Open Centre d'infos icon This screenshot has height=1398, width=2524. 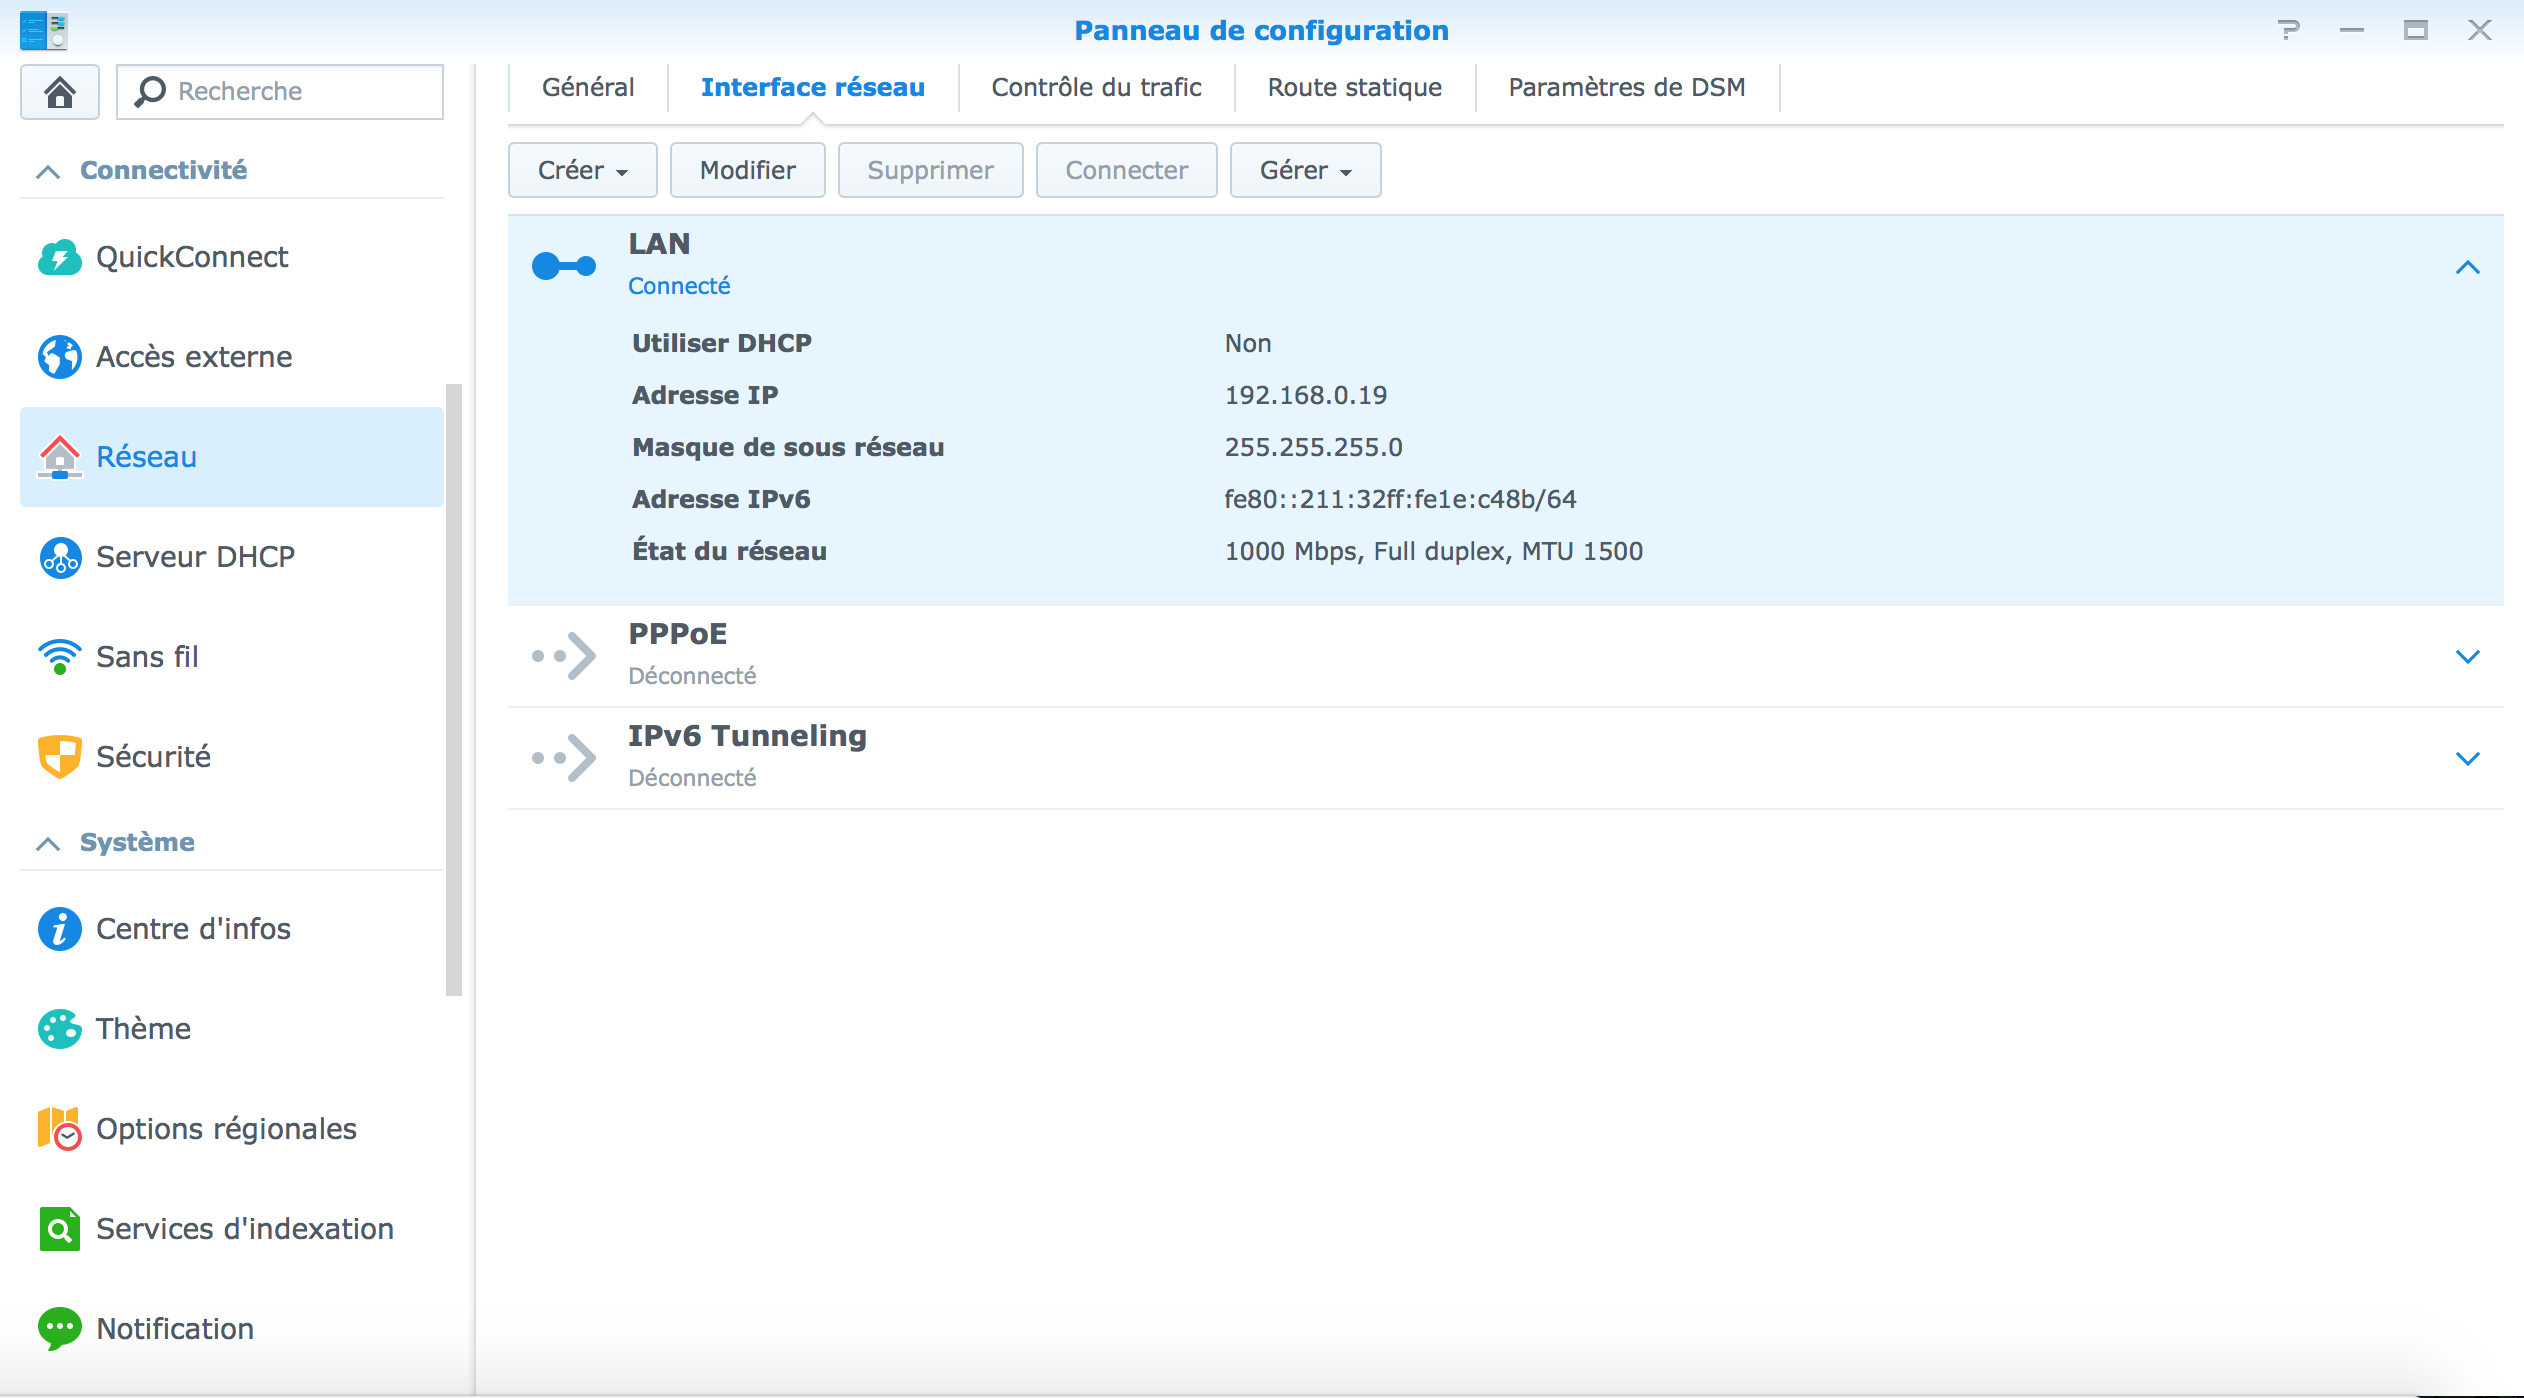(x=59, y=929)
